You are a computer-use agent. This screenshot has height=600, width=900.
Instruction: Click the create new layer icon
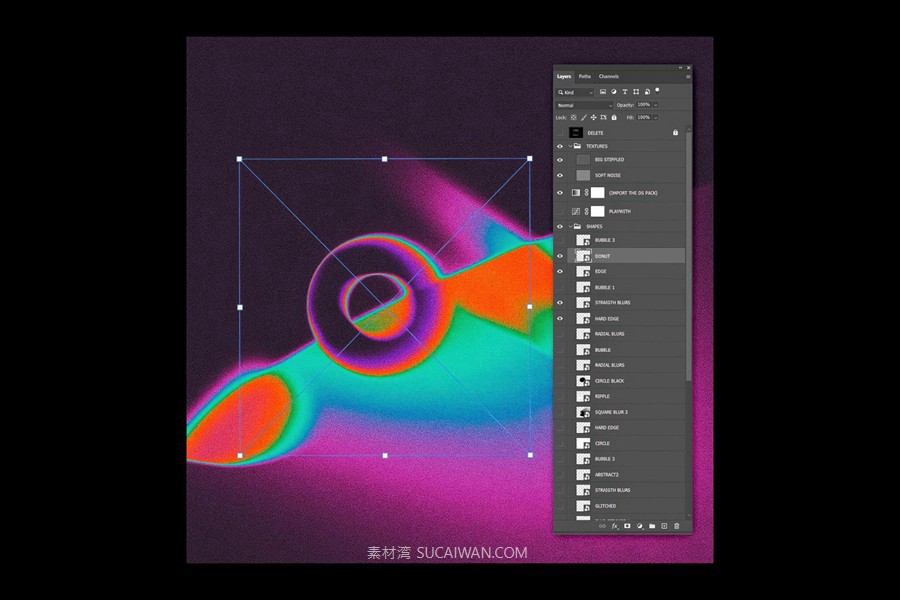pyautogui.click(x=664, y=526)
